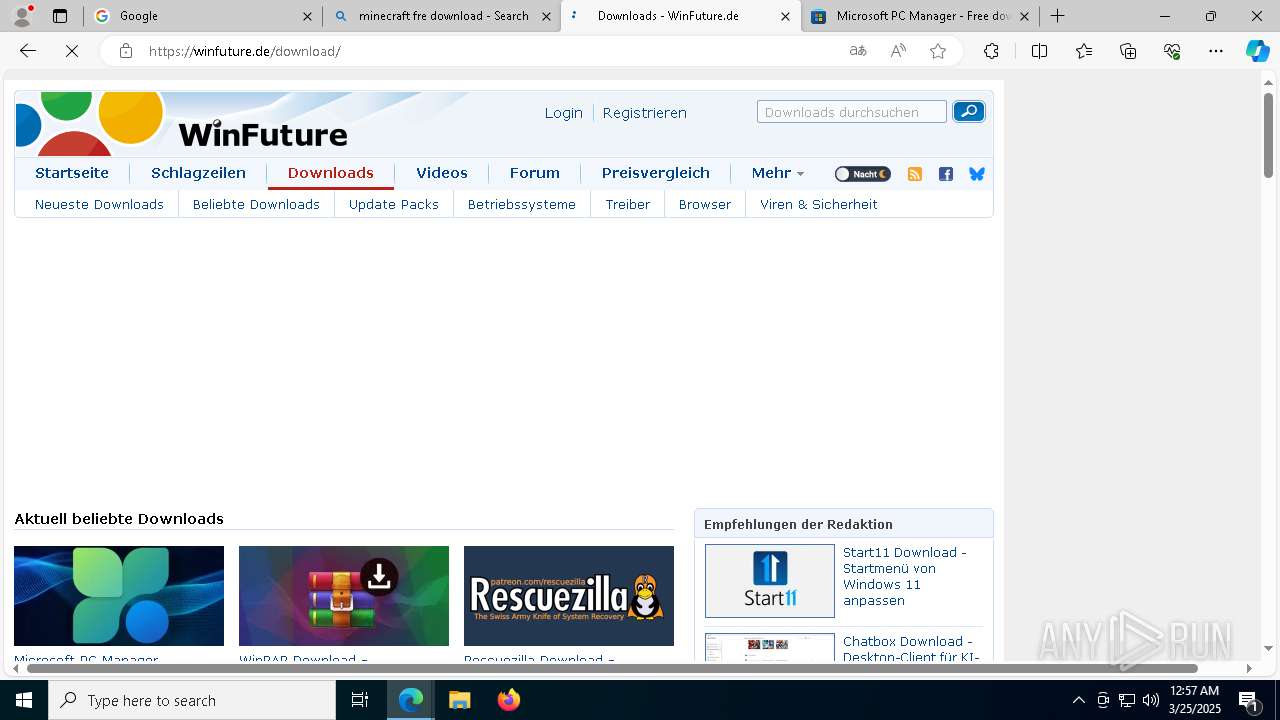Open Split screen icon
Screen dimensions: 1280x720
tap(1039, 51)
